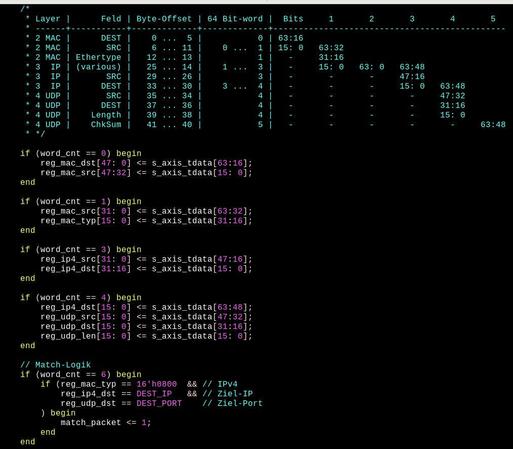Click "63:48" bits value in UDP ChkSum row
Viewport: 513px width, 449px height.
coord(493,125)
